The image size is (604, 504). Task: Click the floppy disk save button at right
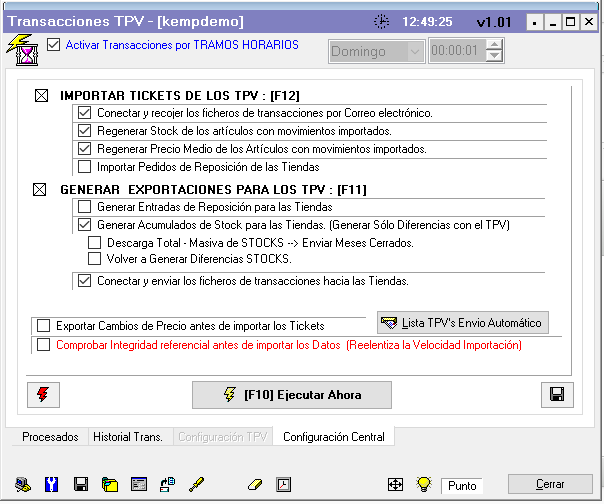[557, 394]
